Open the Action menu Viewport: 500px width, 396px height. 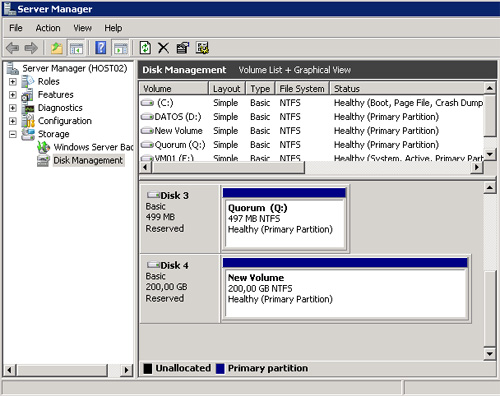(x=48, y=28)
